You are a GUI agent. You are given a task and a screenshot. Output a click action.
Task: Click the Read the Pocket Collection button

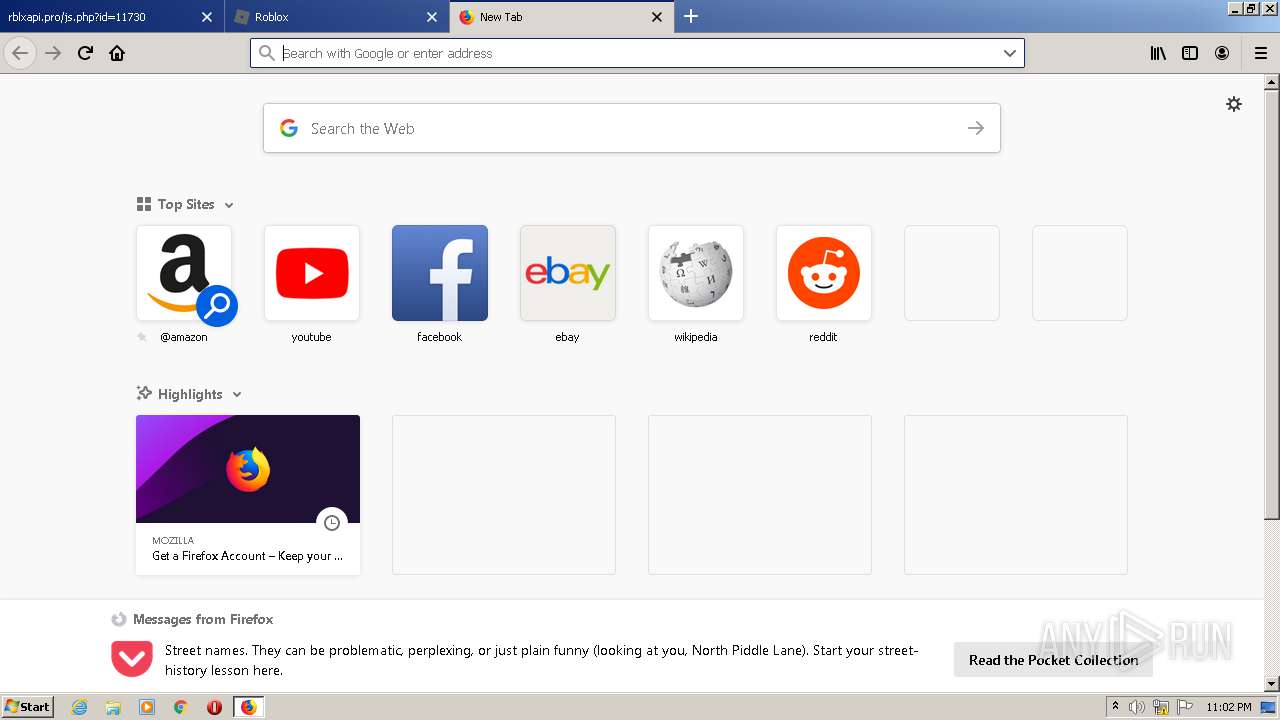1053,660
